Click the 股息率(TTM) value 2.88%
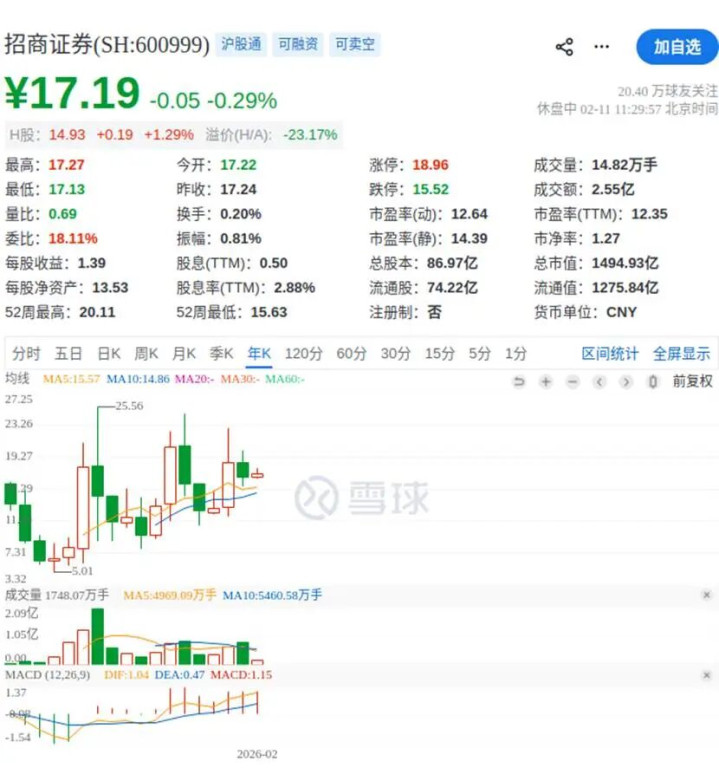 click(294, 288)
